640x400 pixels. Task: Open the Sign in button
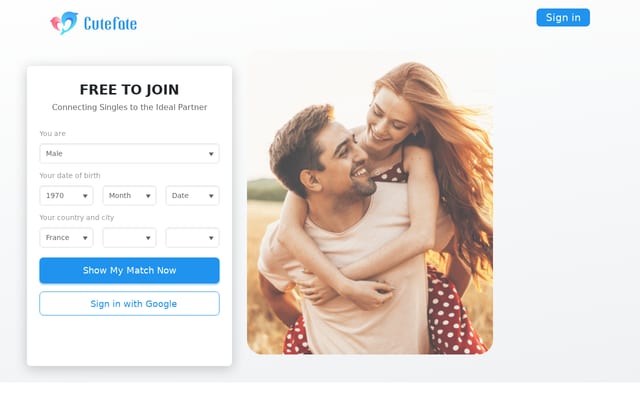[x=563, y=18]
